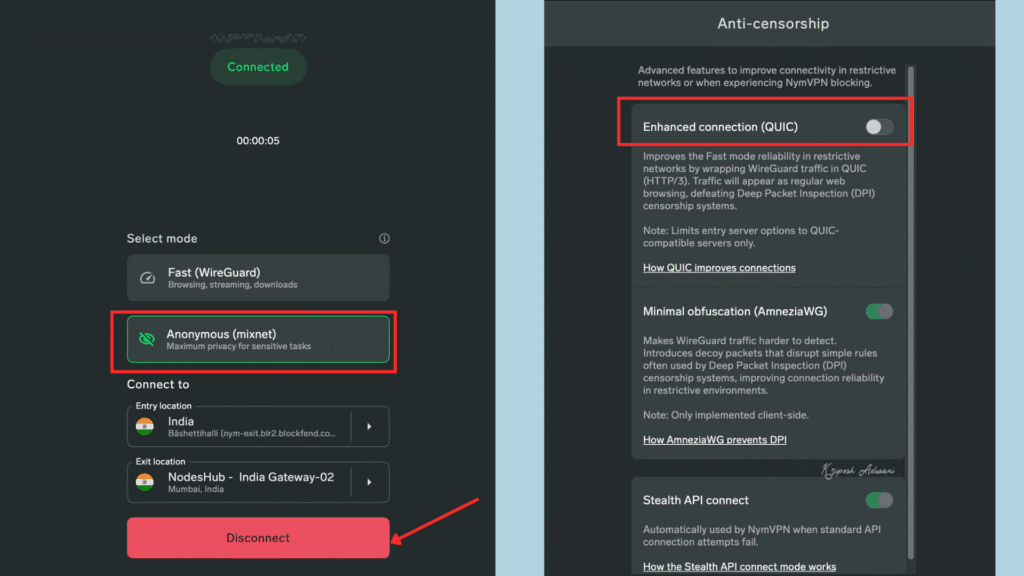
Task: Select Anonymous (mixnet) mode
Action: point(258,339)
